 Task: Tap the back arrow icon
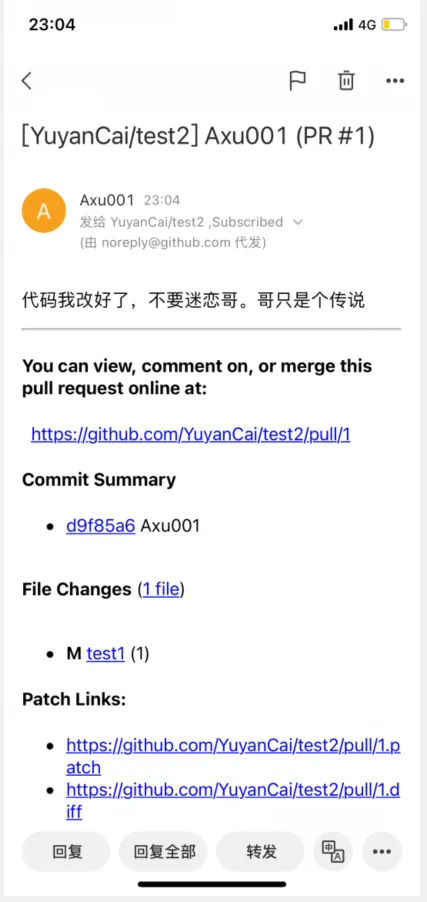pyautogui.click(x=26, y=81)
